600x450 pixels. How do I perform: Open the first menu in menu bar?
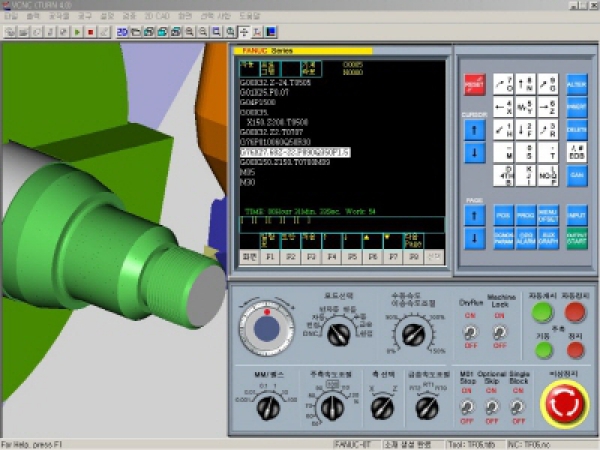tap(10, 17)
